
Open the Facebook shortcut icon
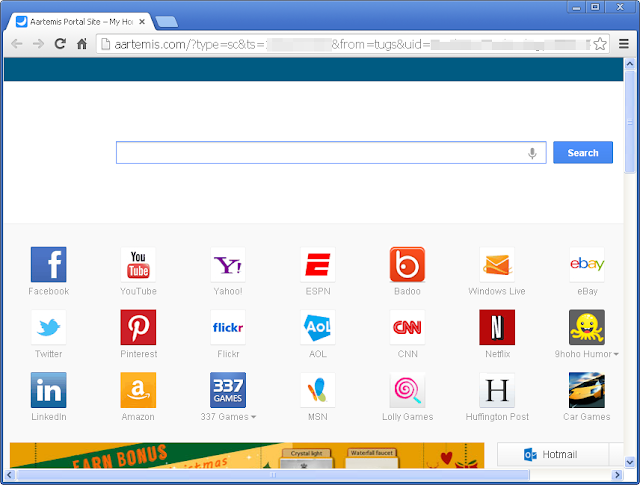pyautogui.click(x=49, y=264)
